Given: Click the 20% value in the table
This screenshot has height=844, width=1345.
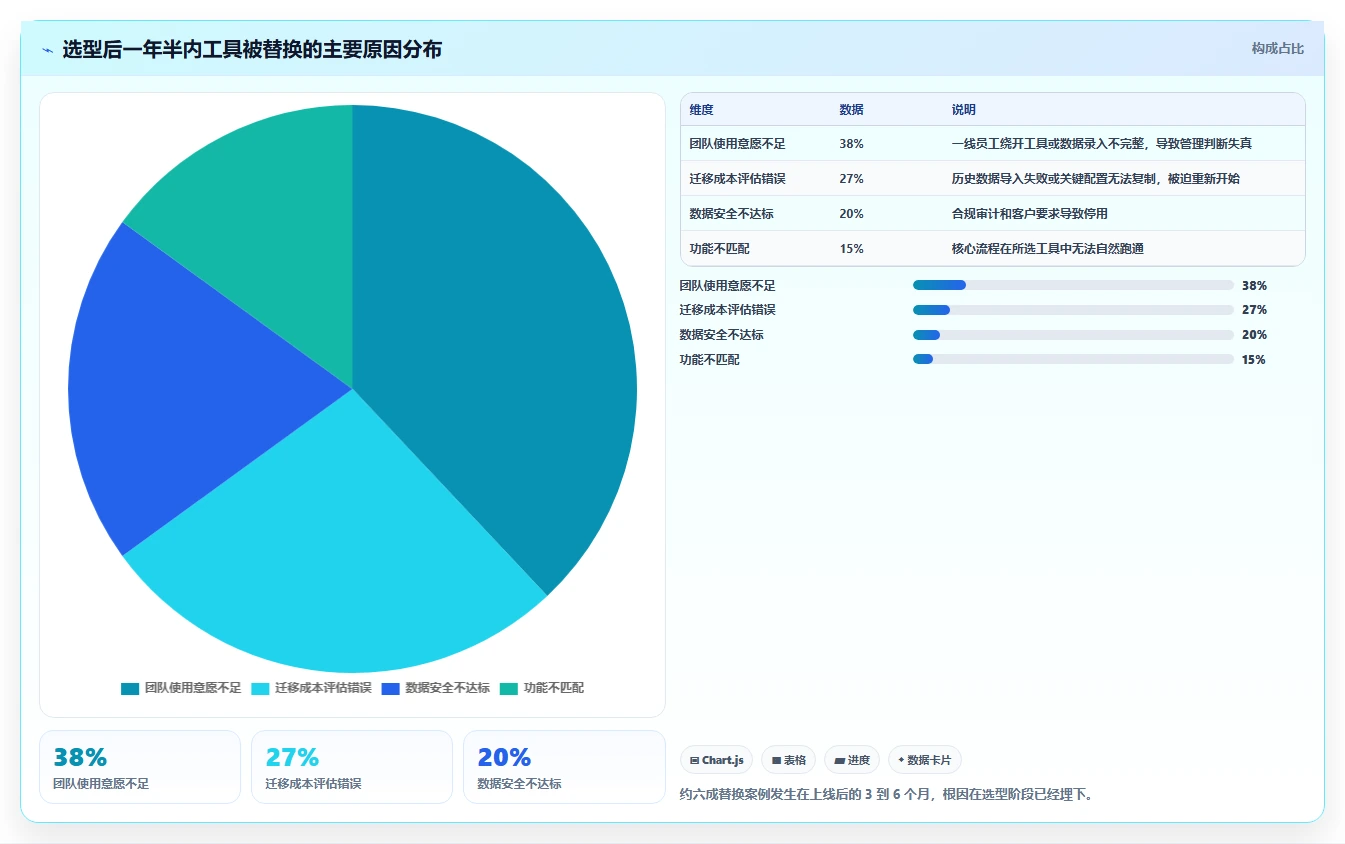Looking at the screenshot, I should pos(852,214).
